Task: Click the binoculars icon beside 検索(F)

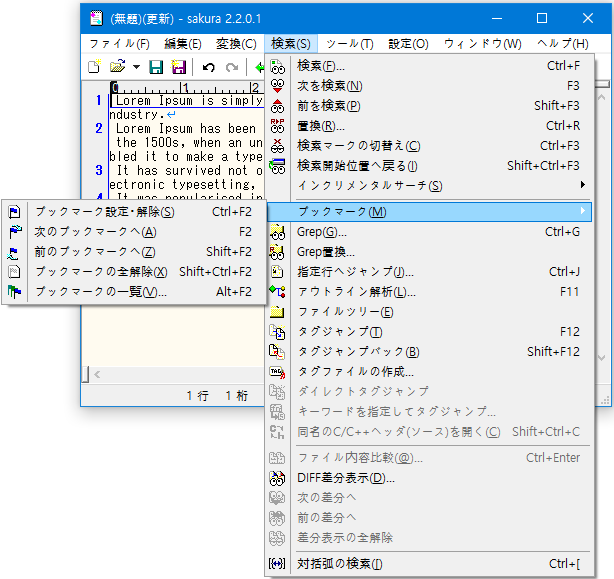Action: tap(278, 66)
